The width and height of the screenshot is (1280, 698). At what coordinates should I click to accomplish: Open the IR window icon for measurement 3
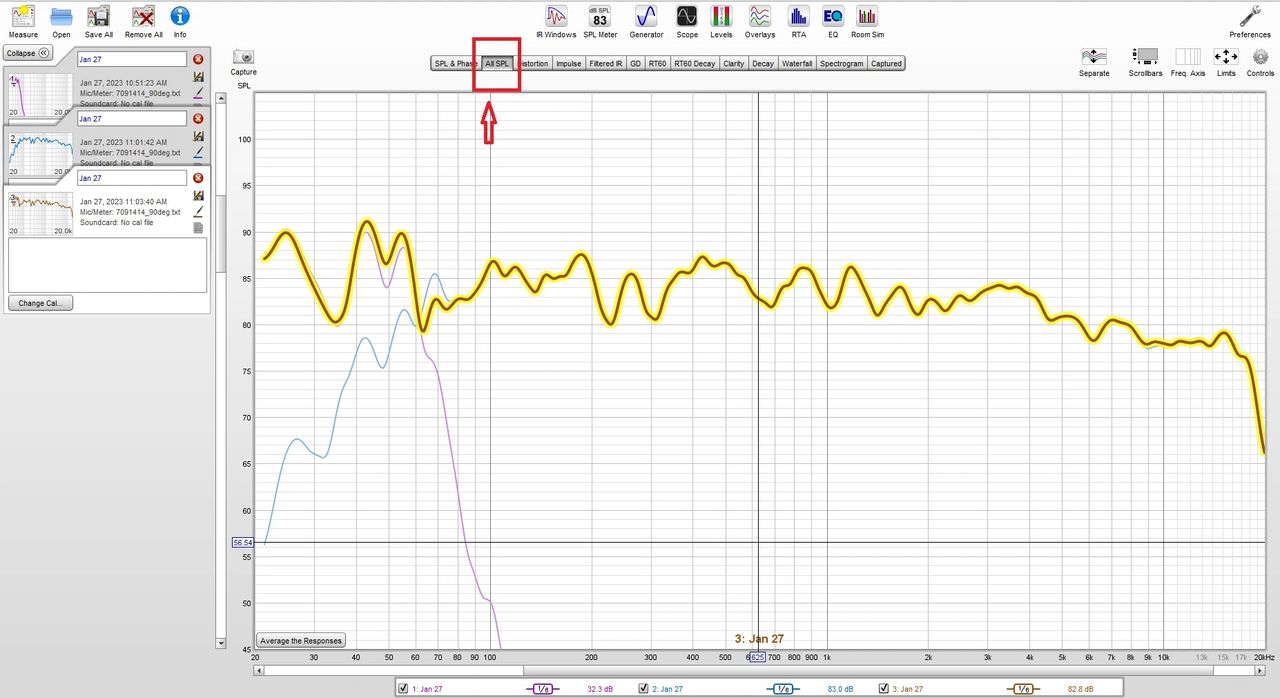coord(198,195)
